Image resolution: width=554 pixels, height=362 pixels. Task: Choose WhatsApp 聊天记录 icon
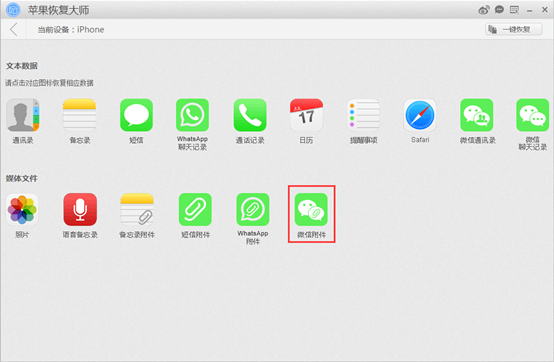(x=193, y=115)
